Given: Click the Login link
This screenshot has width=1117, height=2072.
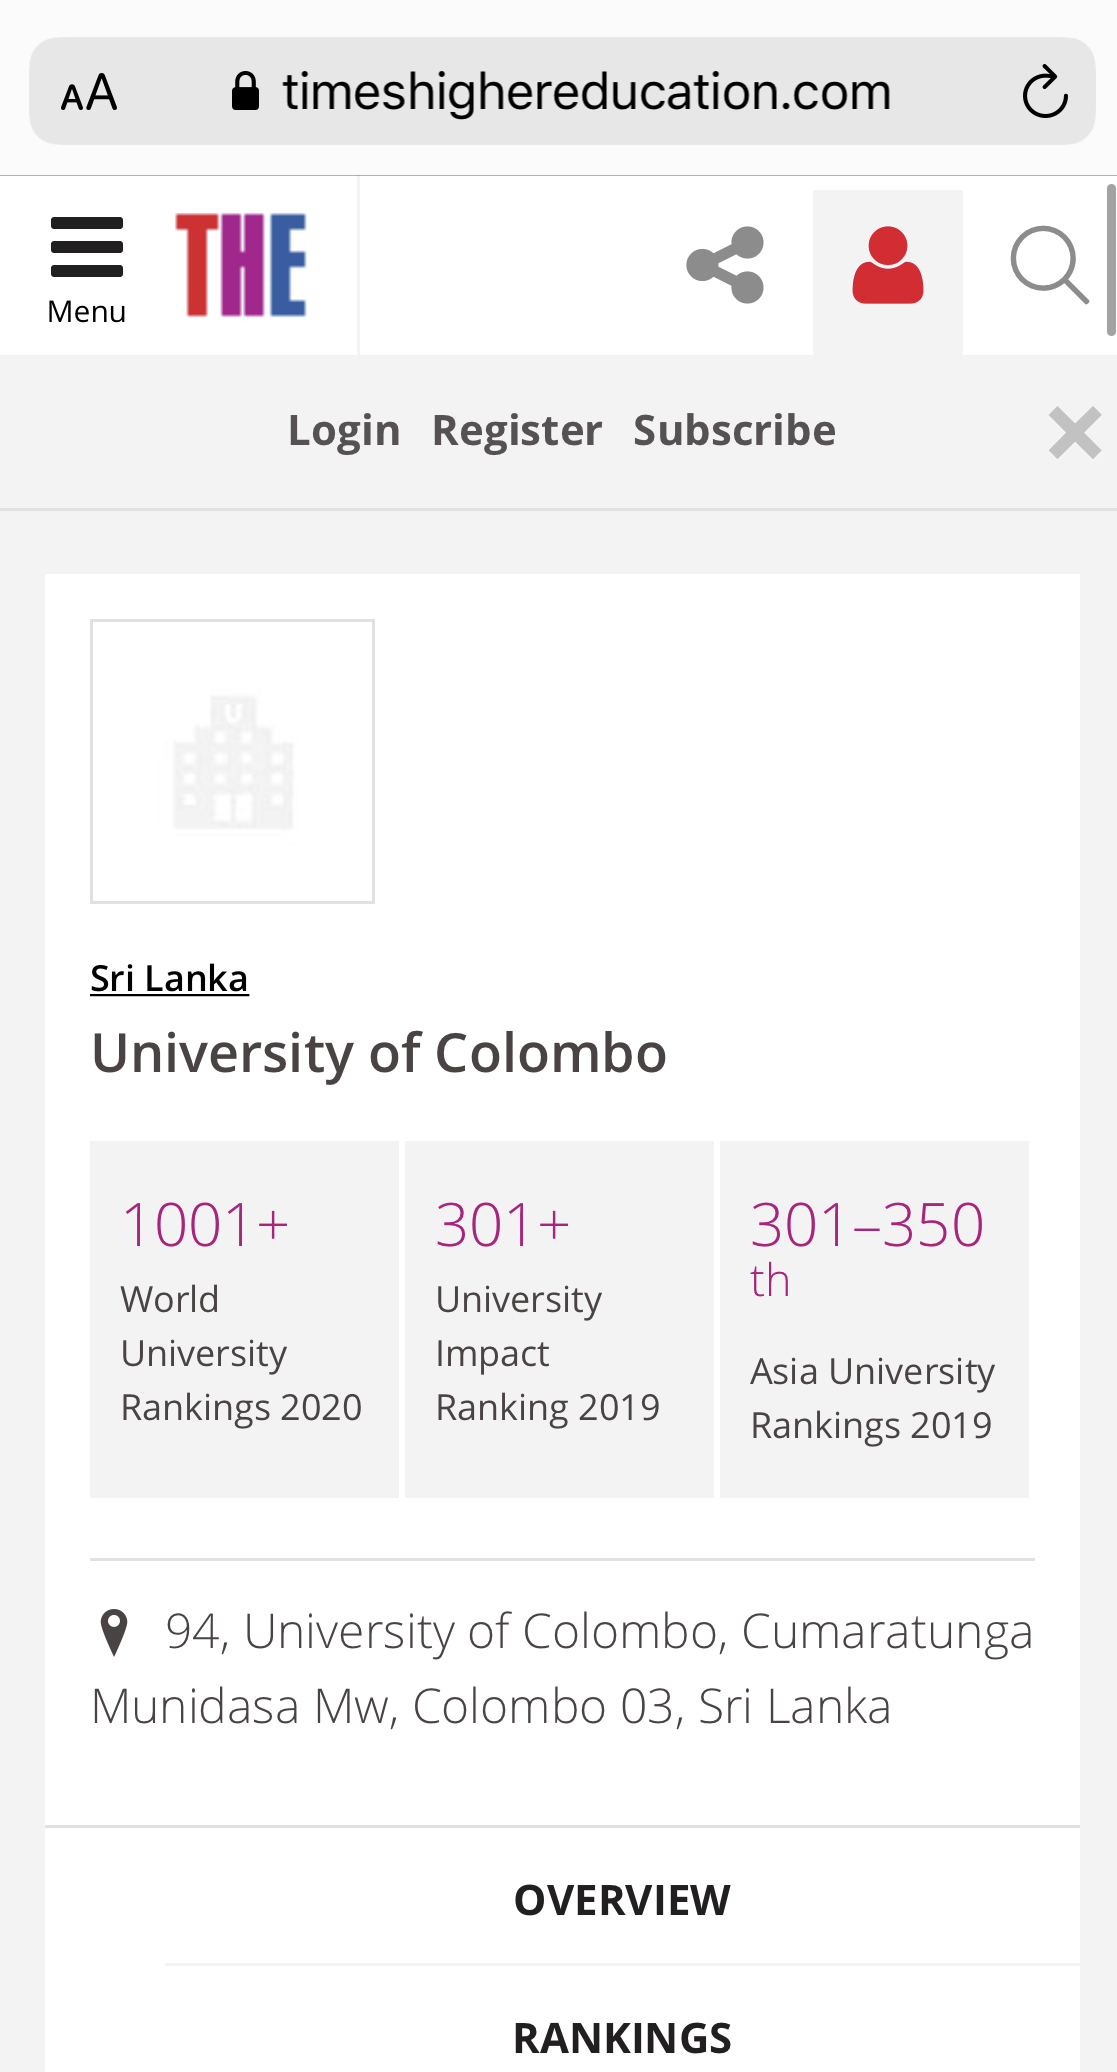Looking at the screenshot, I should [x=344, y=431].
